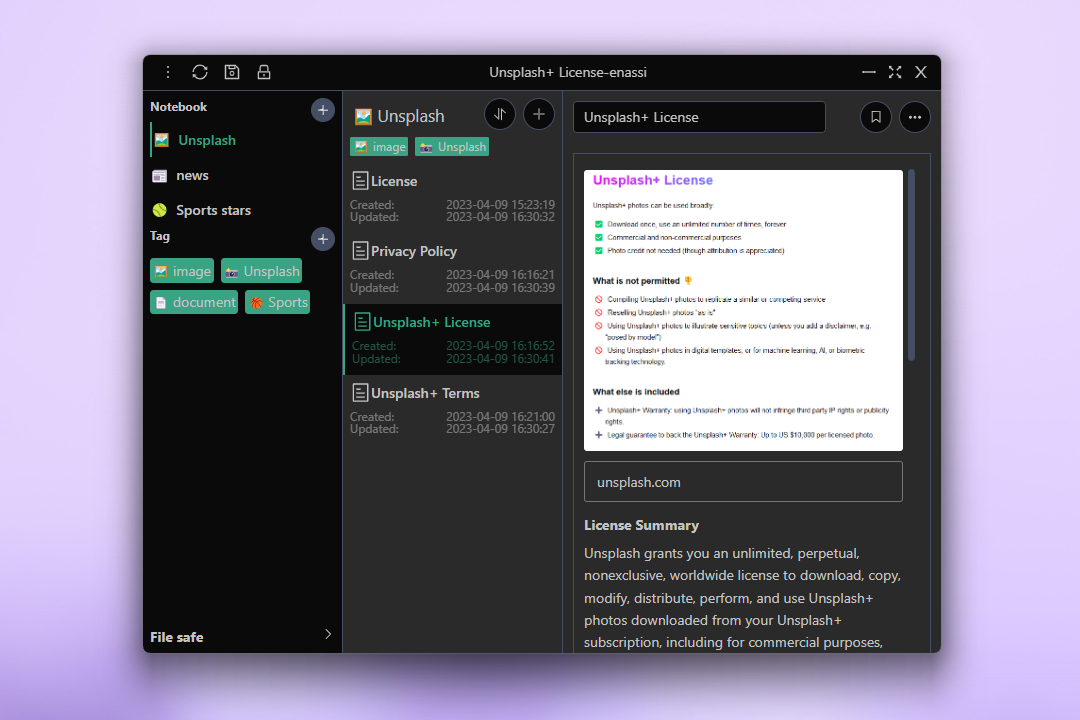Image resolution: width=1080 pixels, height=720 pixels.
Task: Add a new tag with plus button
Action: [x=322, y=239]
